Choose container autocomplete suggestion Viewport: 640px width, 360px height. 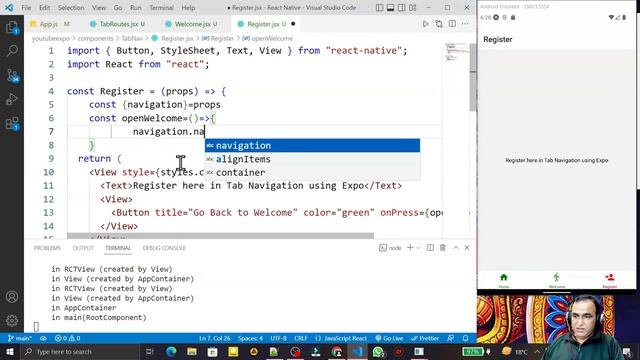[312, 173]
